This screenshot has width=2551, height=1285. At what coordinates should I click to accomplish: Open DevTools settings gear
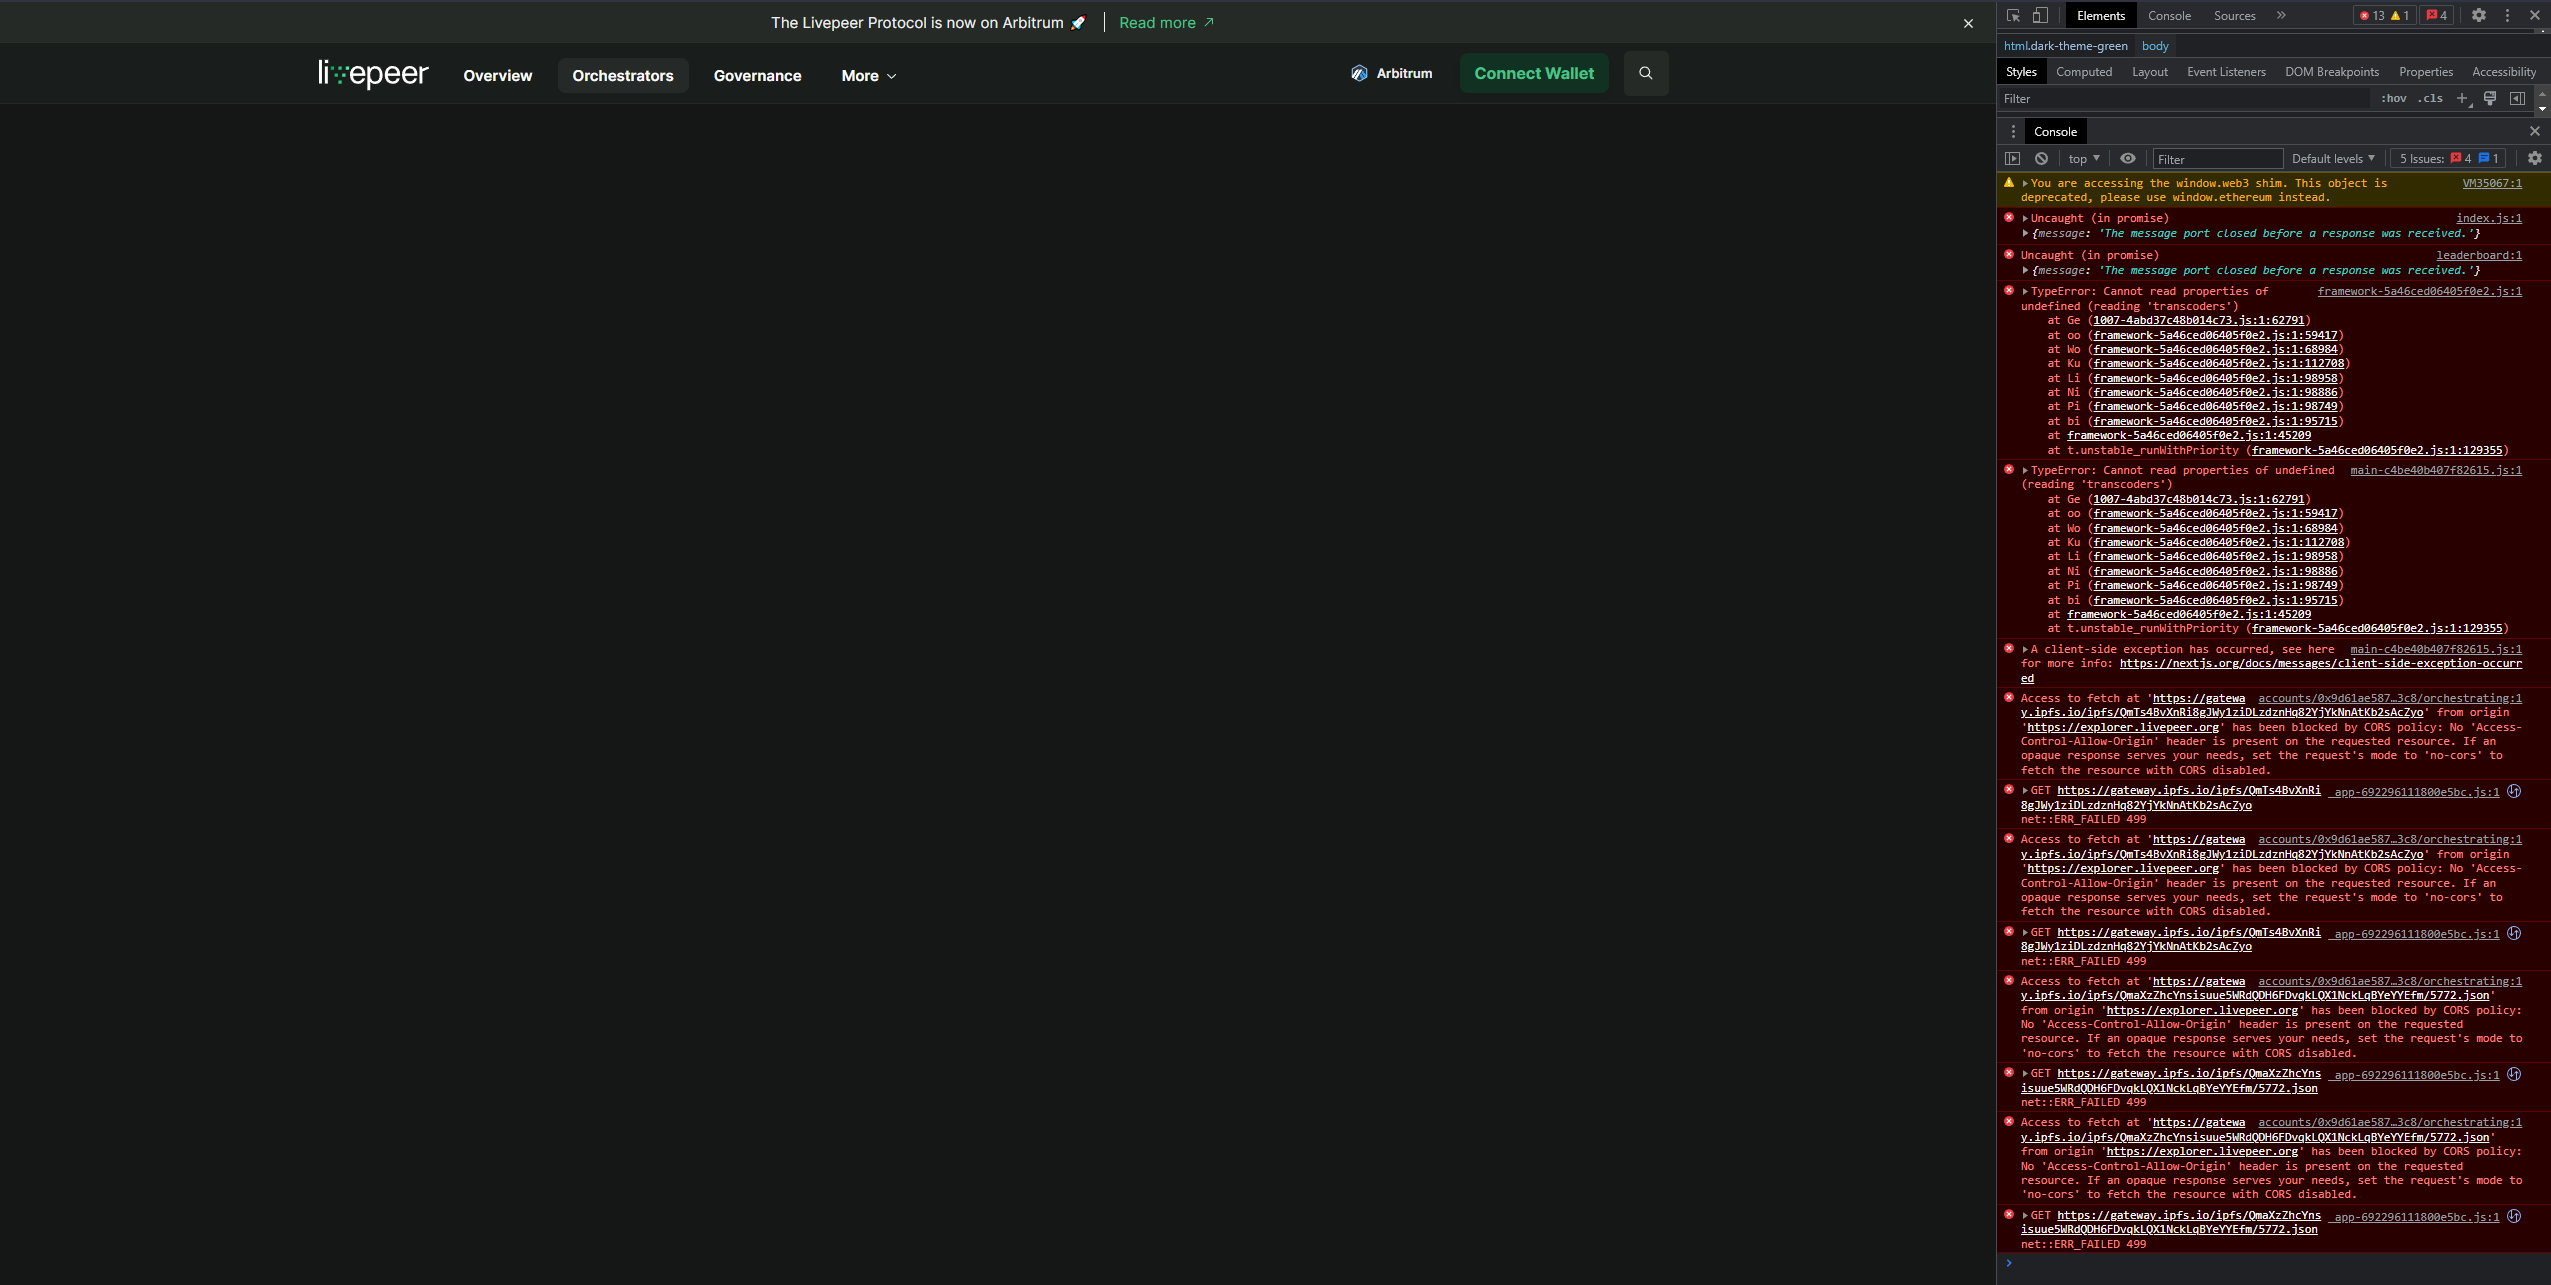pos(2480,15)
